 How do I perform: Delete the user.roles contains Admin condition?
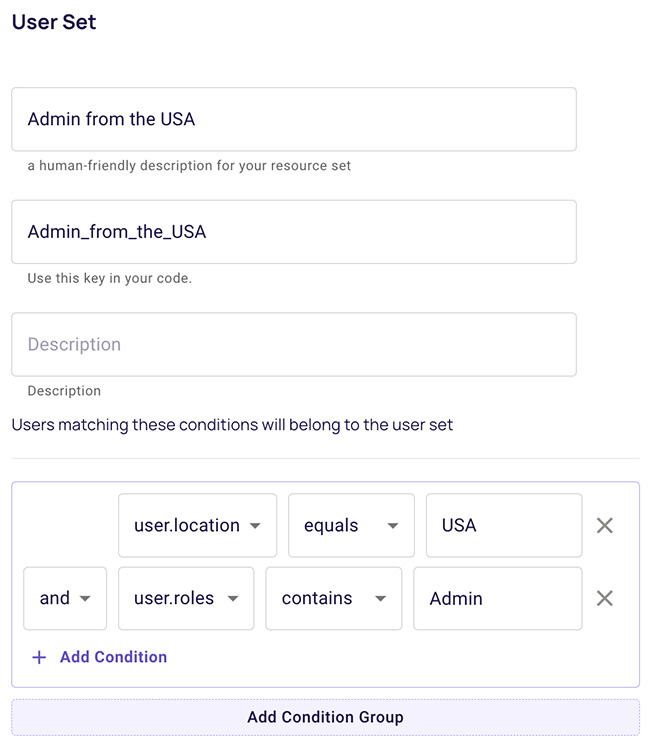[x=604, y=598]
